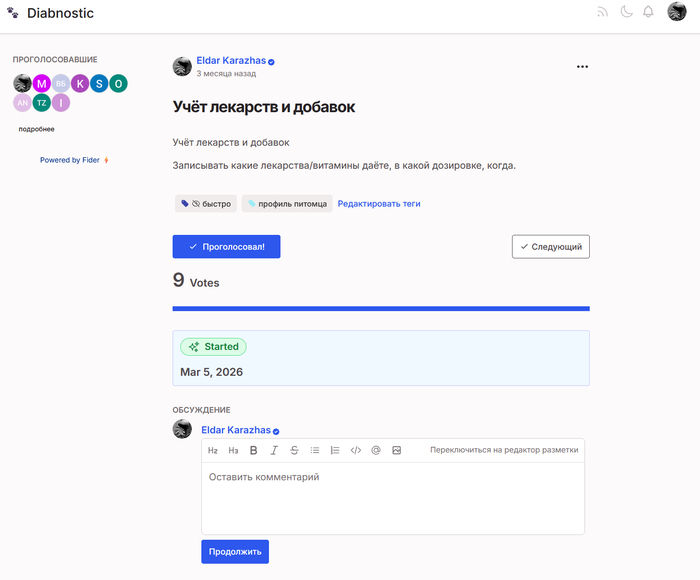Click the @ mention icon
This screenshot has width=700, height=580.
376,450
